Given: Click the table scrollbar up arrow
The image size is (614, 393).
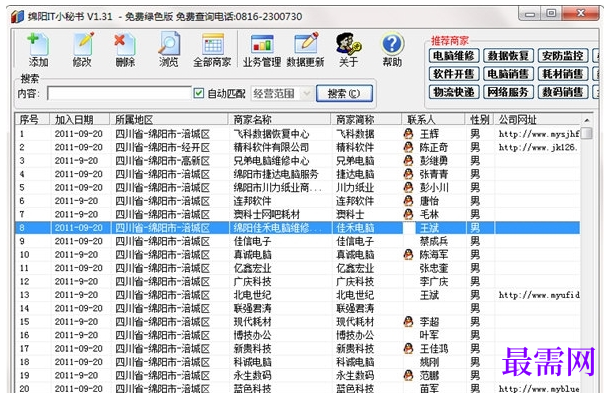Looking at the screenshot, I should [x=586, y=120].
